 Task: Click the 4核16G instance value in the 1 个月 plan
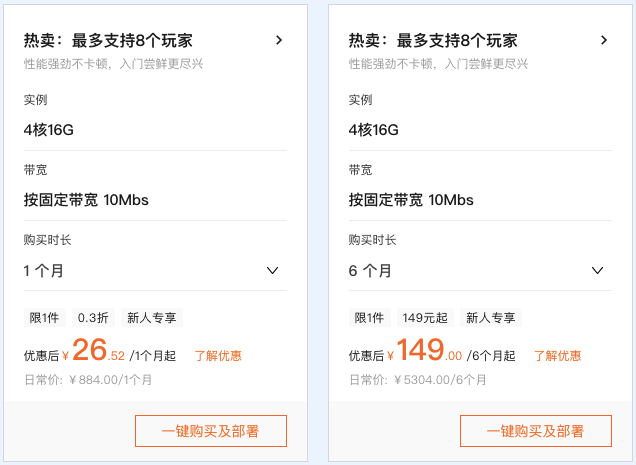point(49,130)
